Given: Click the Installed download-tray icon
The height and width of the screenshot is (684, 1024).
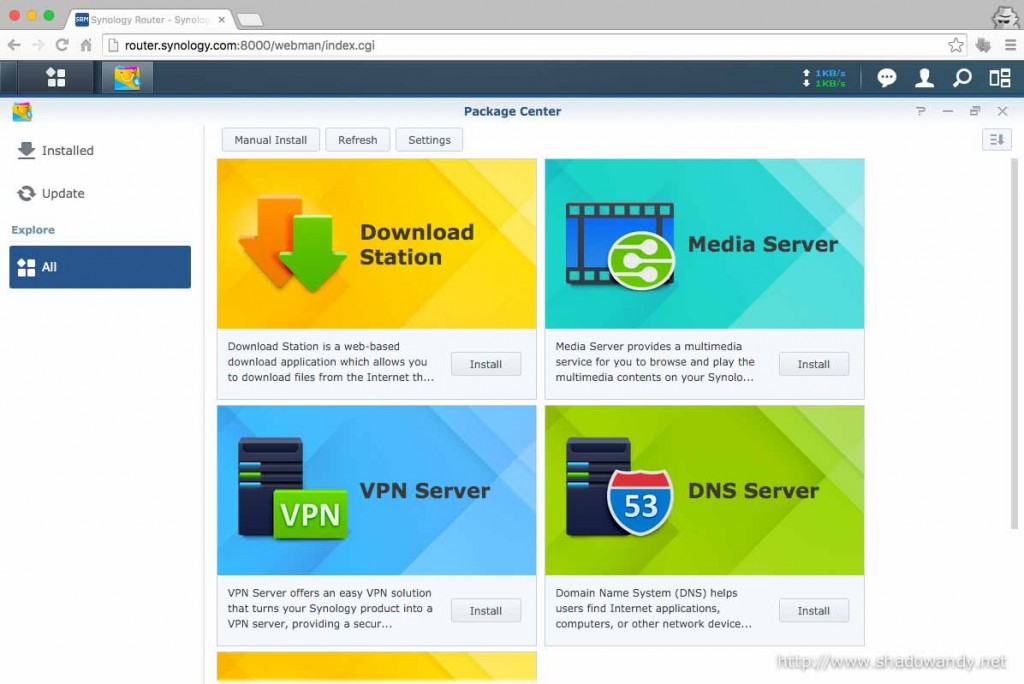Looking at the screenshot, I should pos(26,150).
